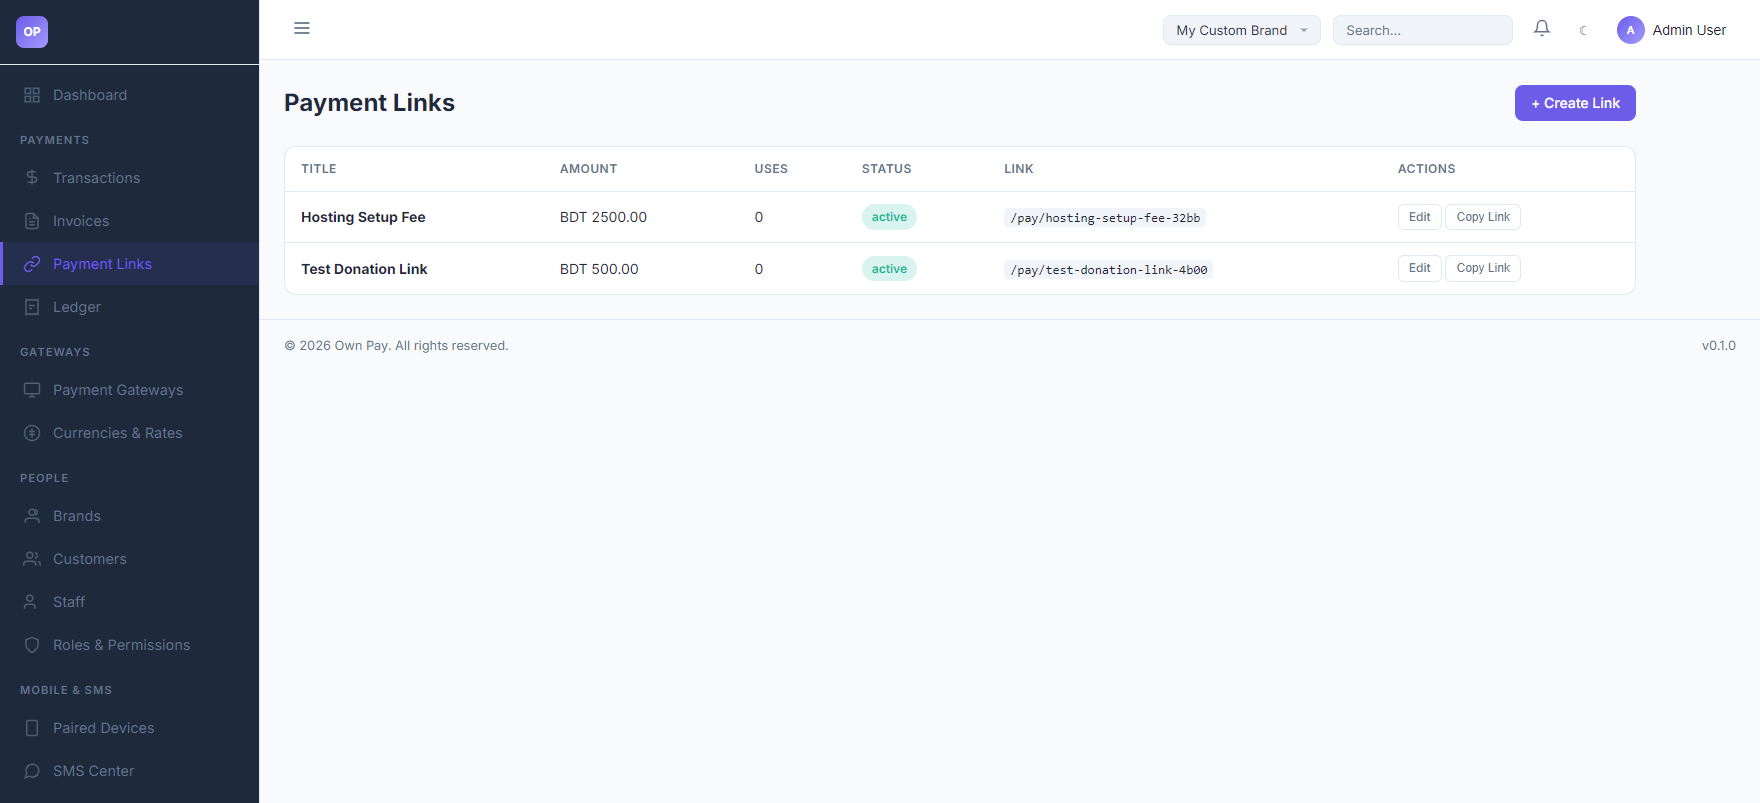Image resolution: width=1760 pixels, height=803 pixels.
Task: Click the Roles & Permissions shield icon
Action: click(x=32, y=645)
